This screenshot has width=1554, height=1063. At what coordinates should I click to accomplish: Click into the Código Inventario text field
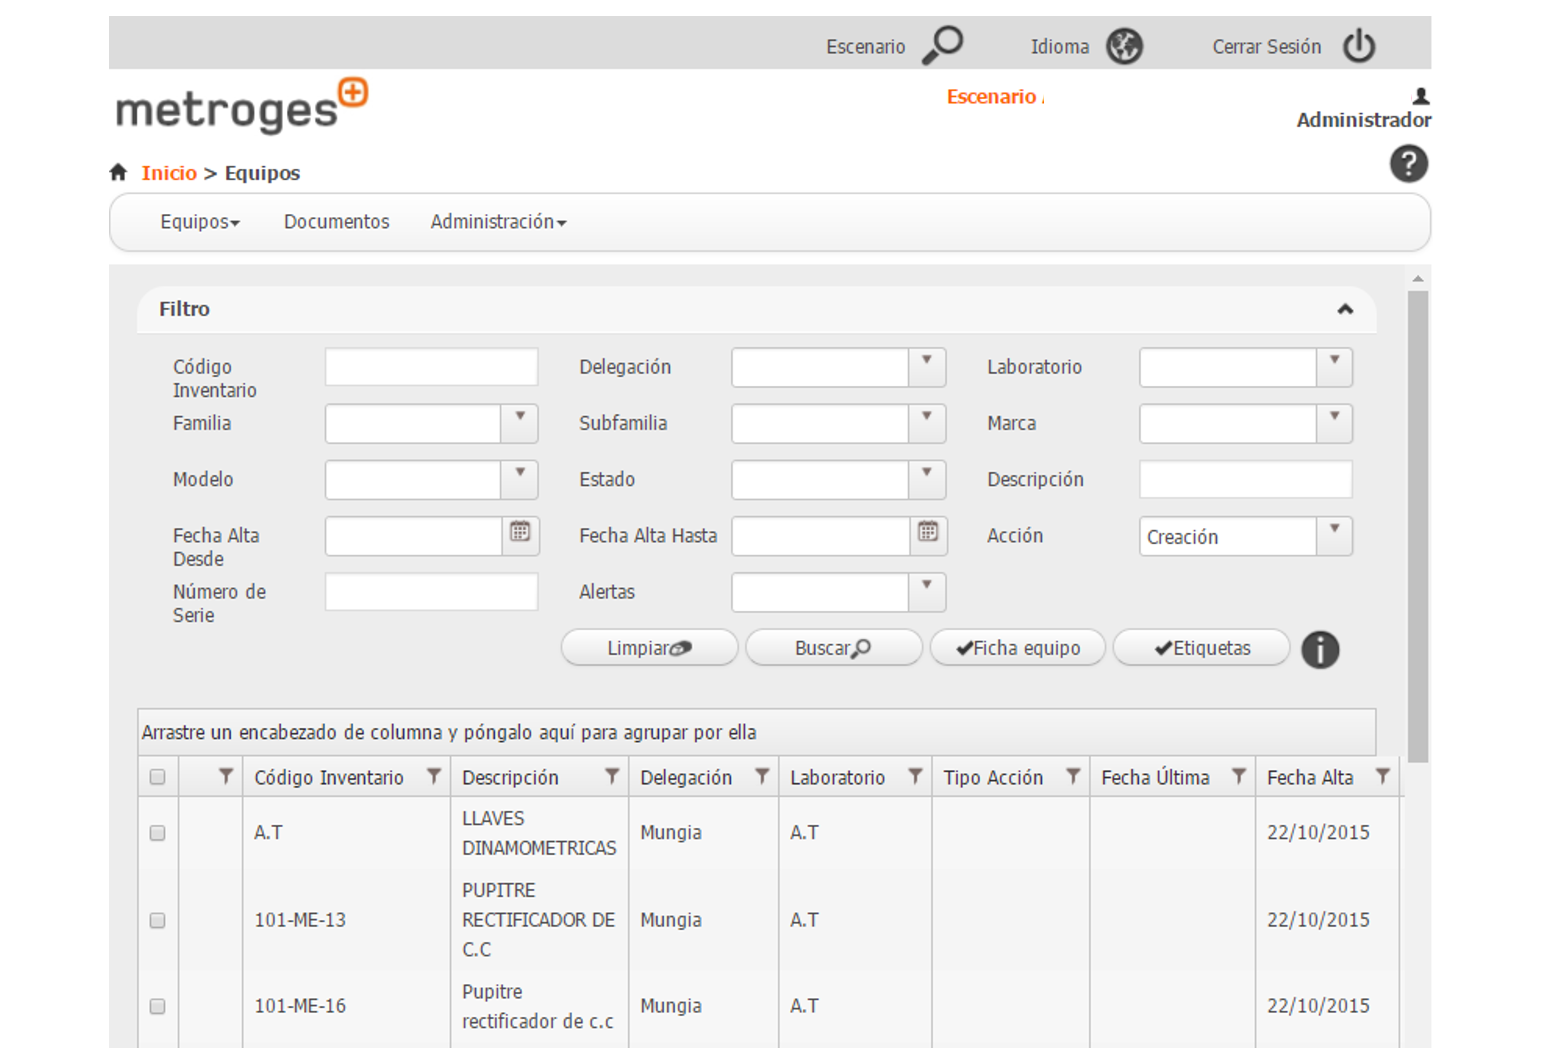[431, 367]
